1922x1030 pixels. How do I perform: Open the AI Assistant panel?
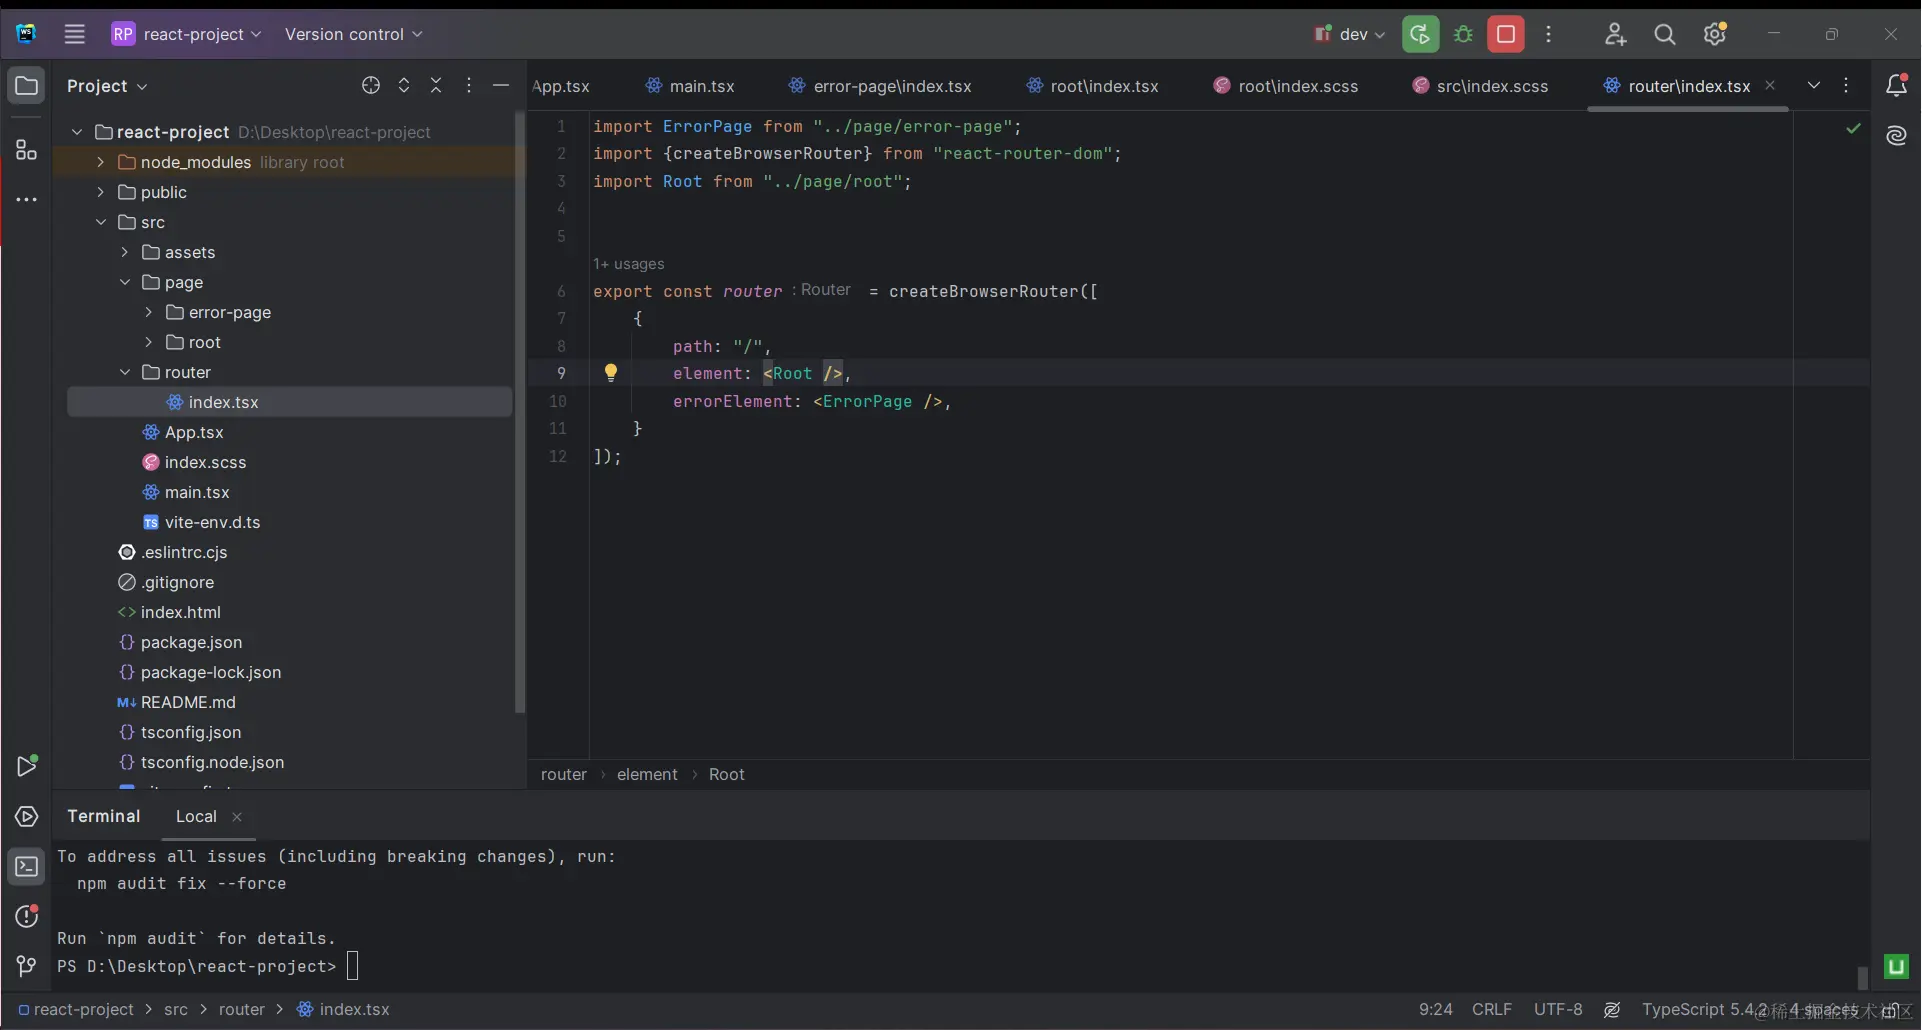pyautogui.click(x=1897, y=136)
